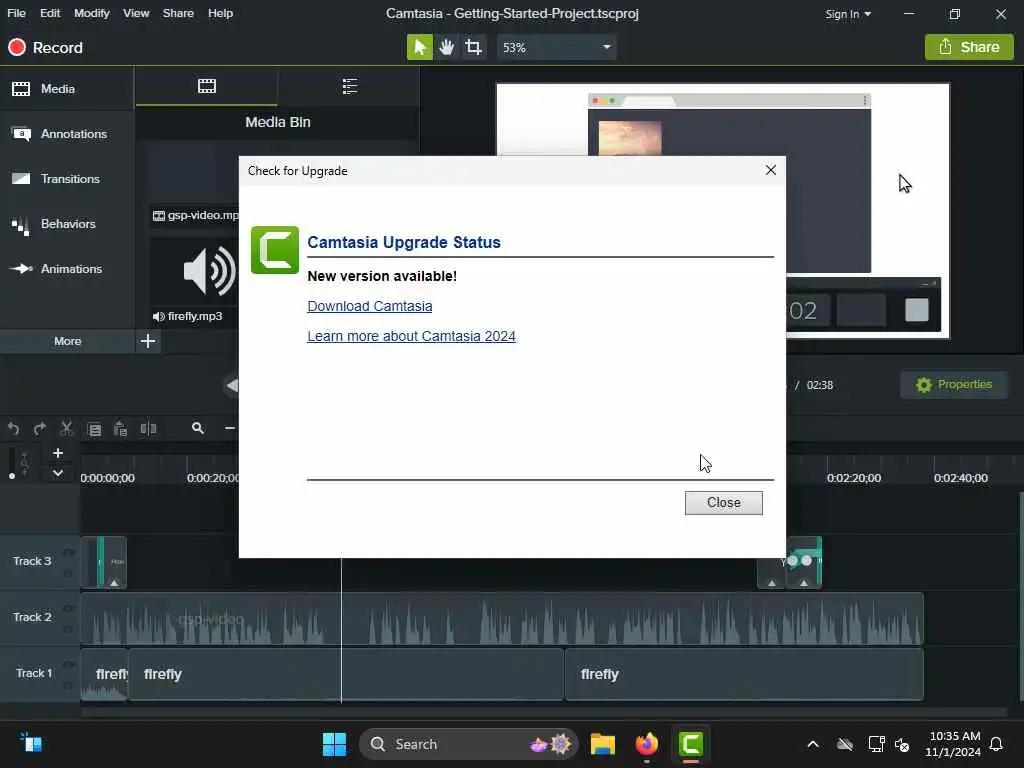
Task: Click the Cut scissors icon
Action: [x=67, y=428]
